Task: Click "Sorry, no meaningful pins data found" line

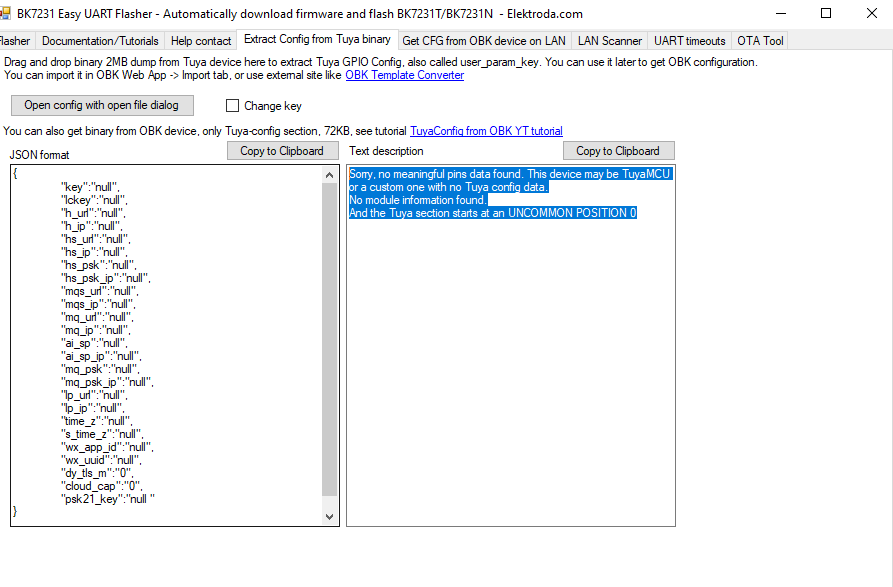Action: coord(510,174)
